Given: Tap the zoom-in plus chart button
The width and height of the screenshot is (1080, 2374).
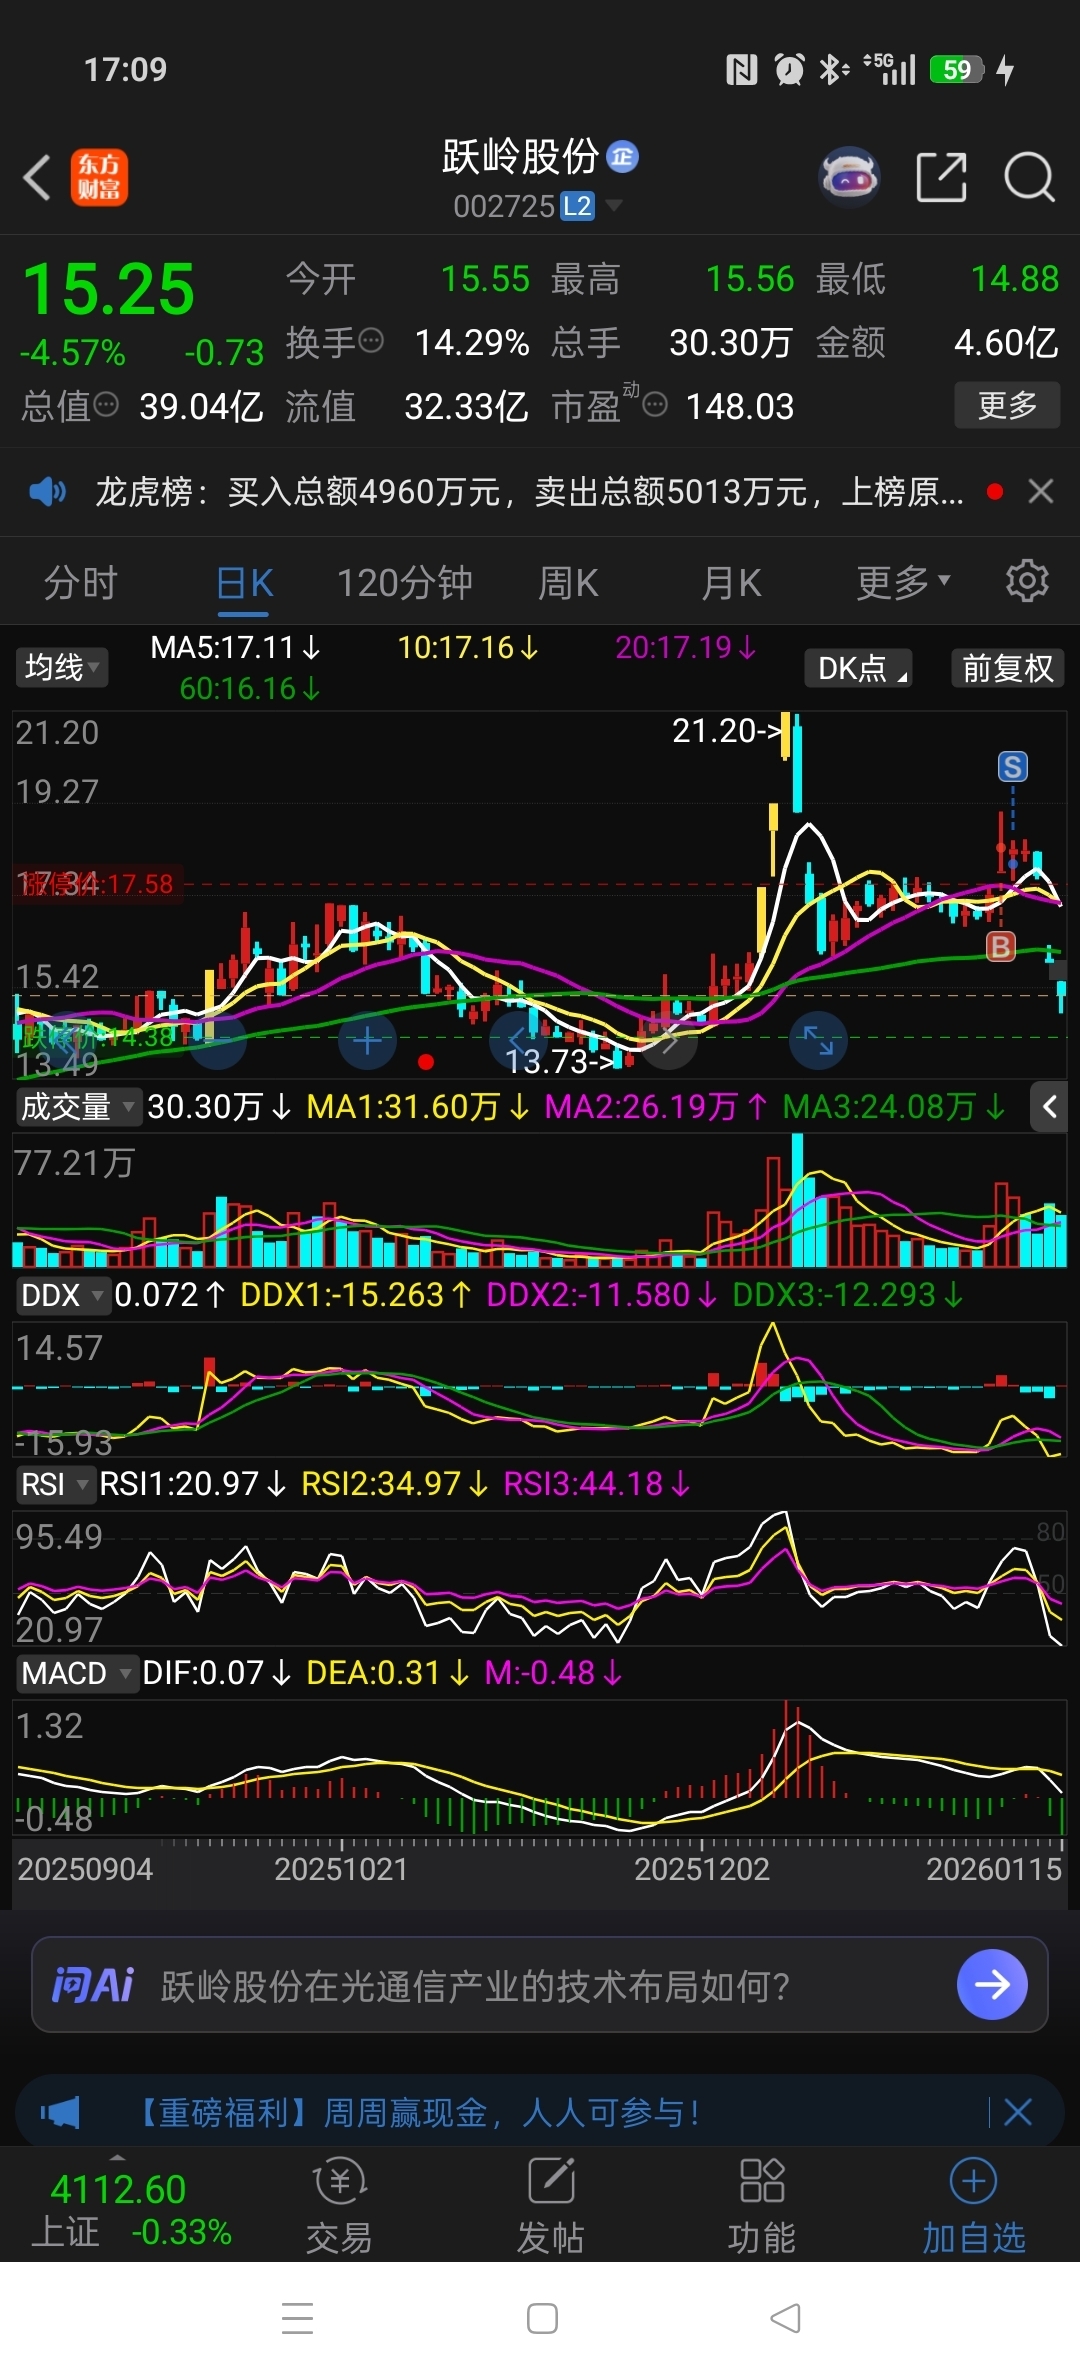Looking at the screenshot, I should click(367, 1041).
